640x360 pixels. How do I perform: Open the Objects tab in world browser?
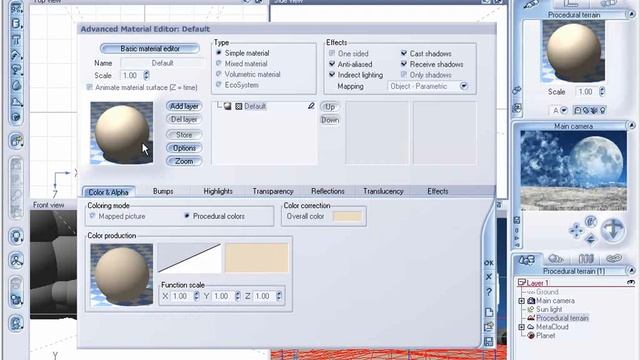pyautogui.click(x=527, y=260)
